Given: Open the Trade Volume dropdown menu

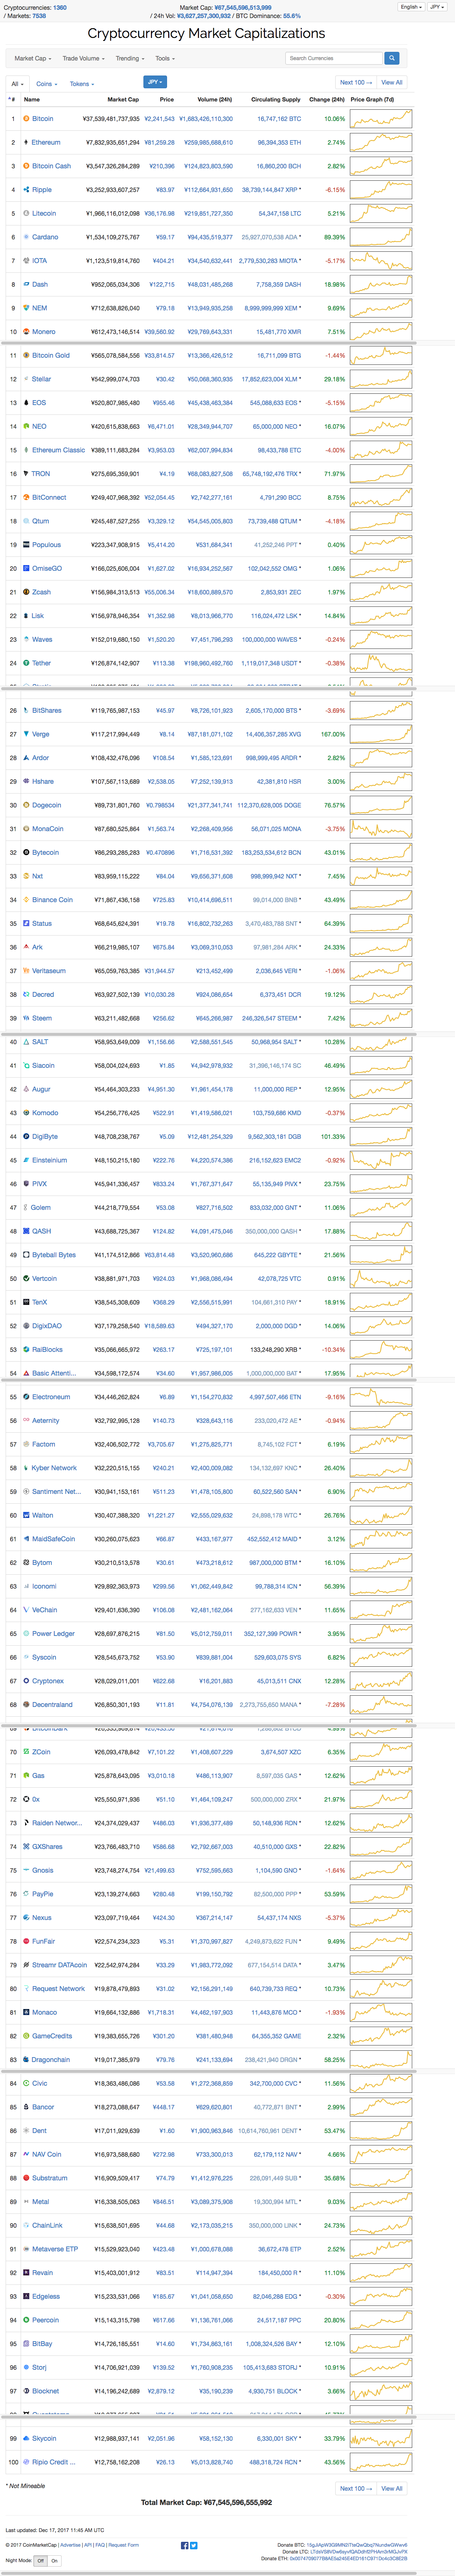Looking at the screenshot, I should 83,58.
